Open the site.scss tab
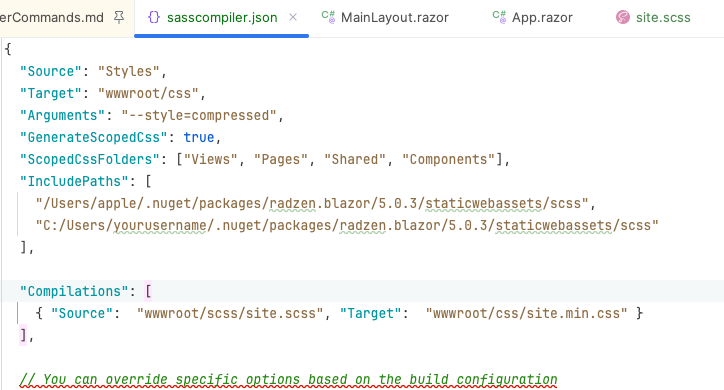 663,18
